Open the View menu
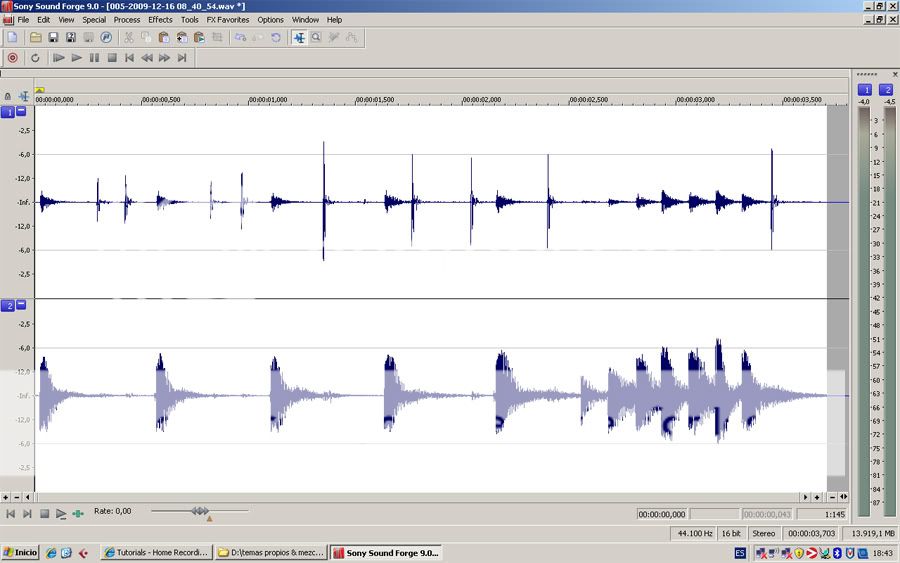Image resolution: width=900 pixels, height=563 pixels. click(x=66, y=20)
